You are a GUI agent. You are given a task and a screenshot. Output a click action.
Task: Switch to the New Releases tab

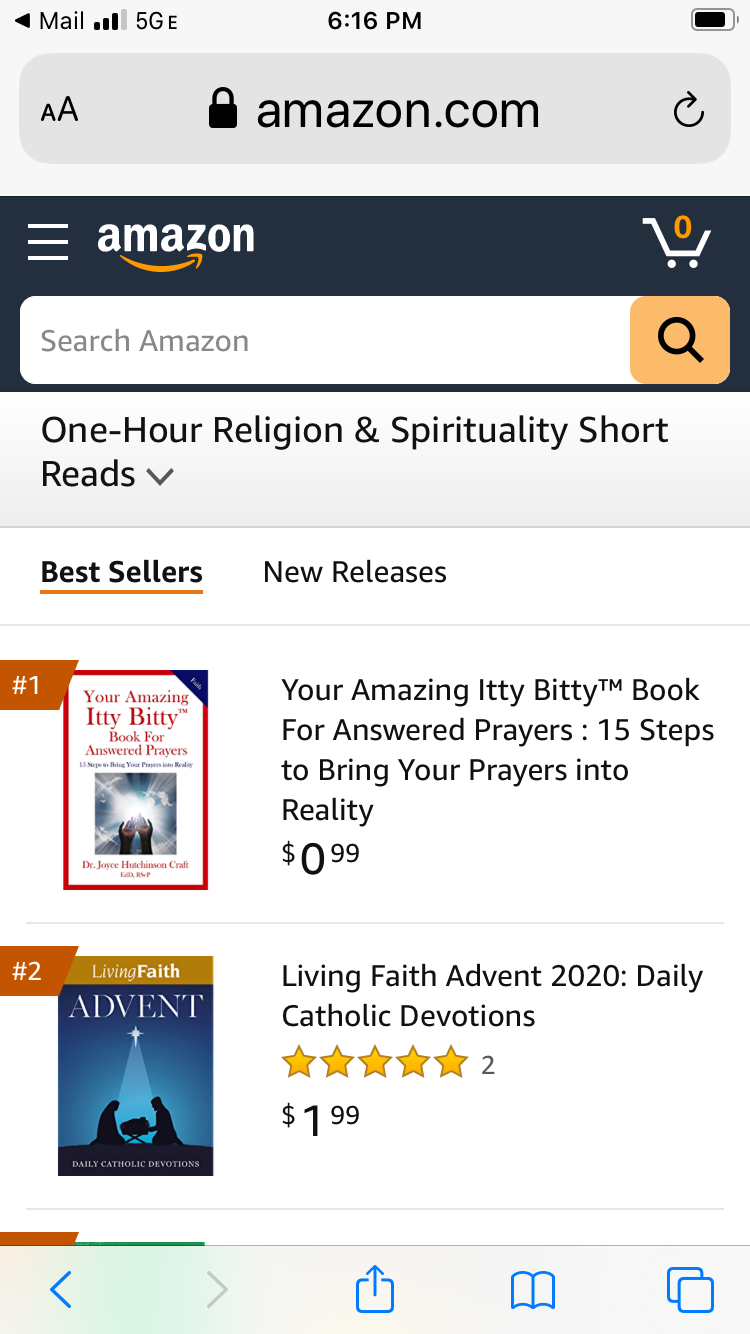click(x=354, y=572)
